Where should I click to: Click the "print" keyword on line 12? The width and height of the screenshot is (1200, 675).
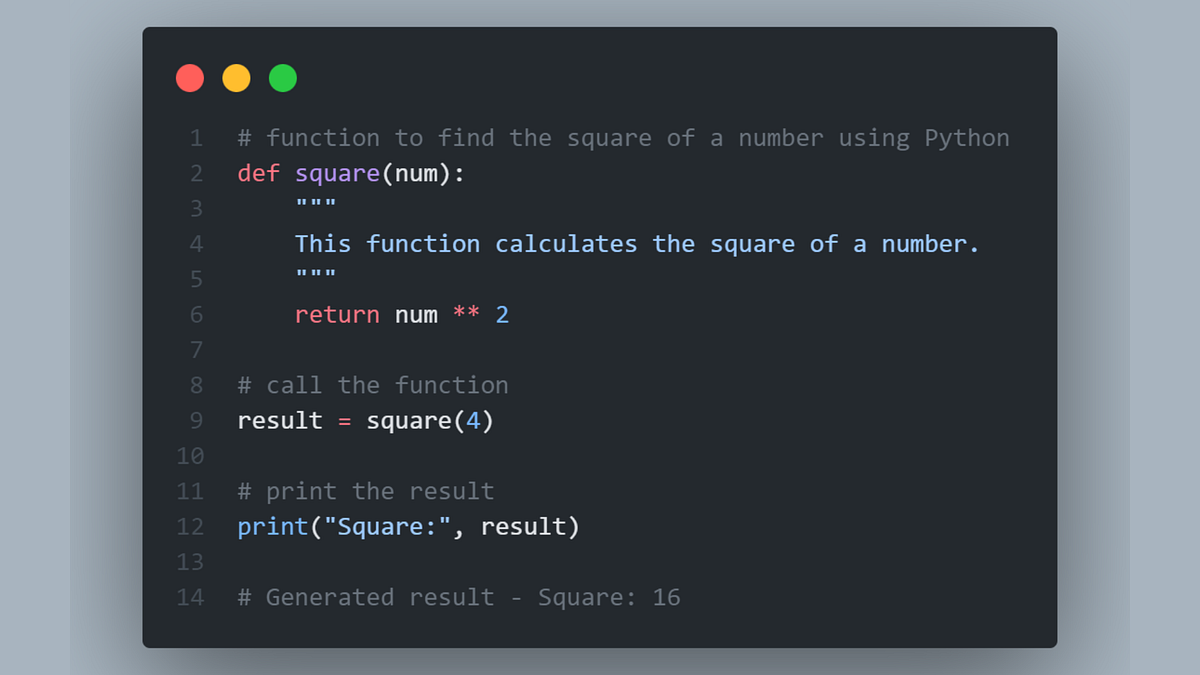pos(273,527)
